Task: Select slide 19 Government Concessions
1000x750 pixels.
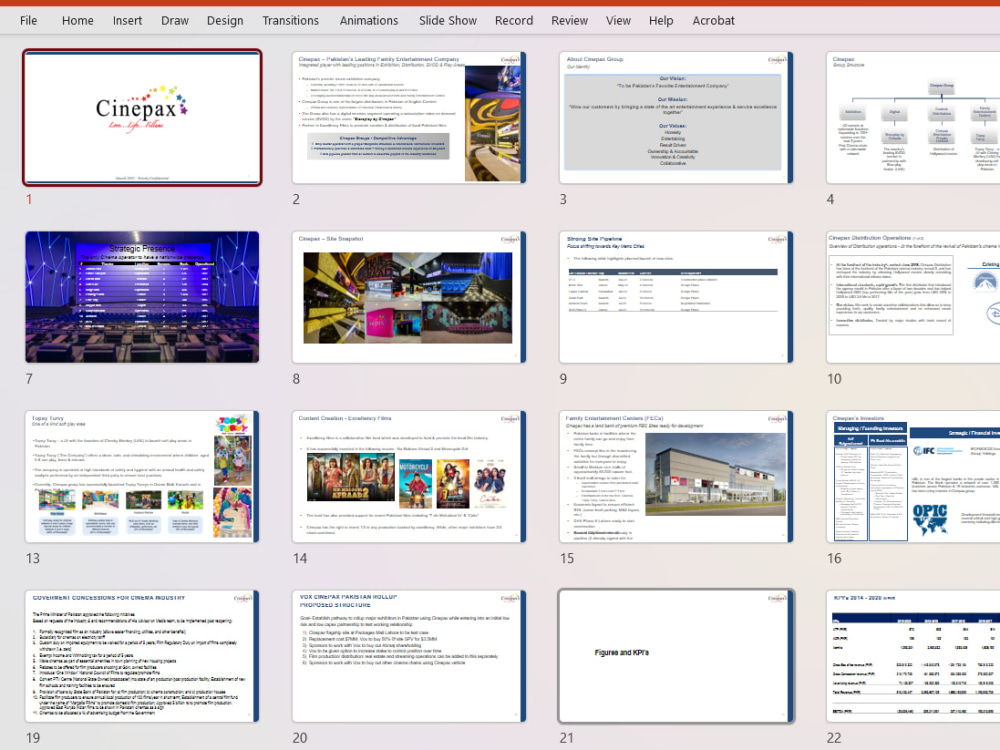Action: [x=142, y=656]
